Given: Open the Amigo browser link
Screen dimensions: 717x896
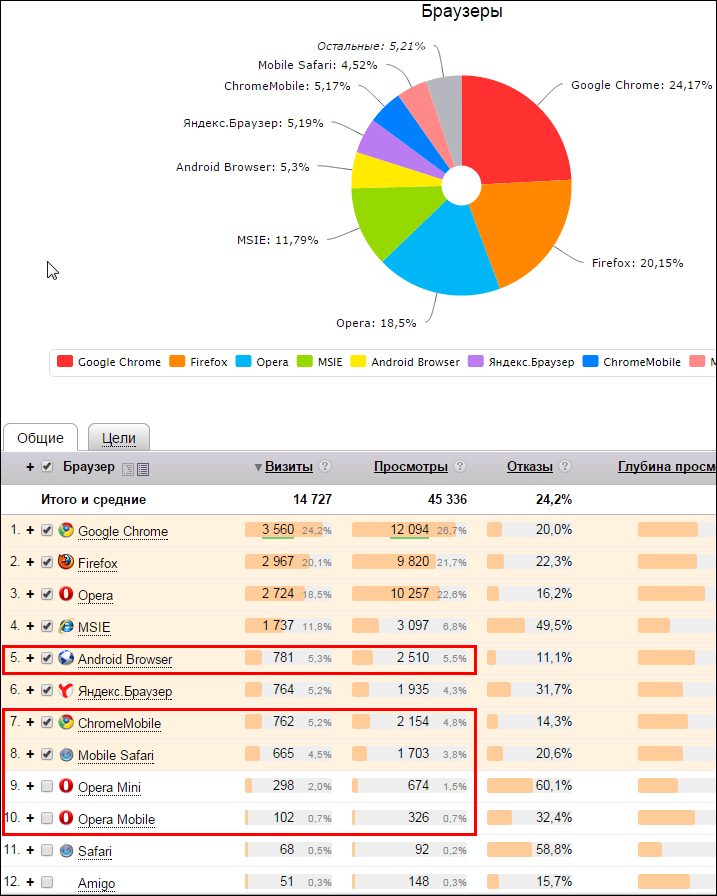Looking at the screenshot, I should 96,883.
